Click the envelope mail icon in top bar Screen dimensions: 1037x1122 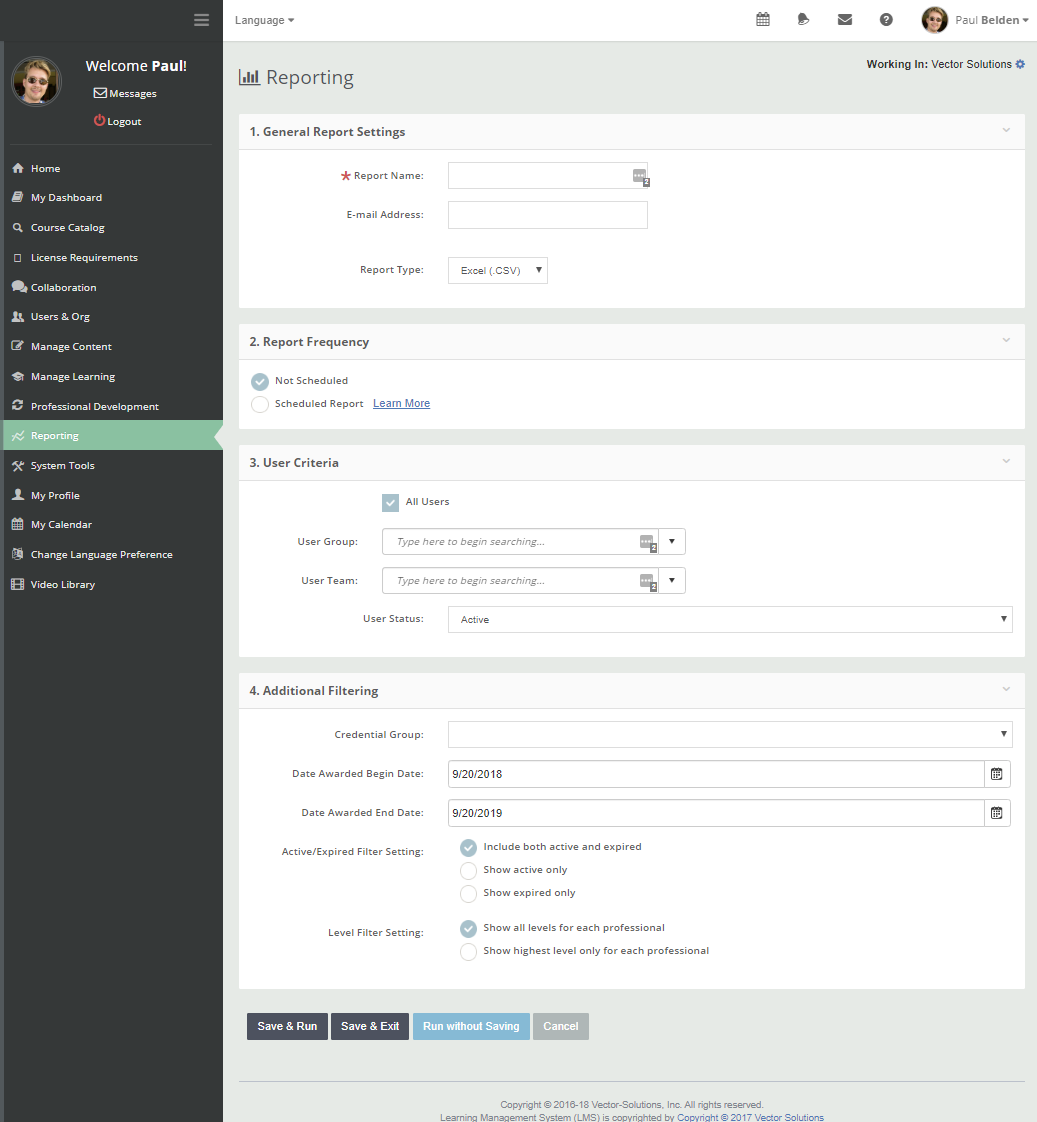pos(845,20)
